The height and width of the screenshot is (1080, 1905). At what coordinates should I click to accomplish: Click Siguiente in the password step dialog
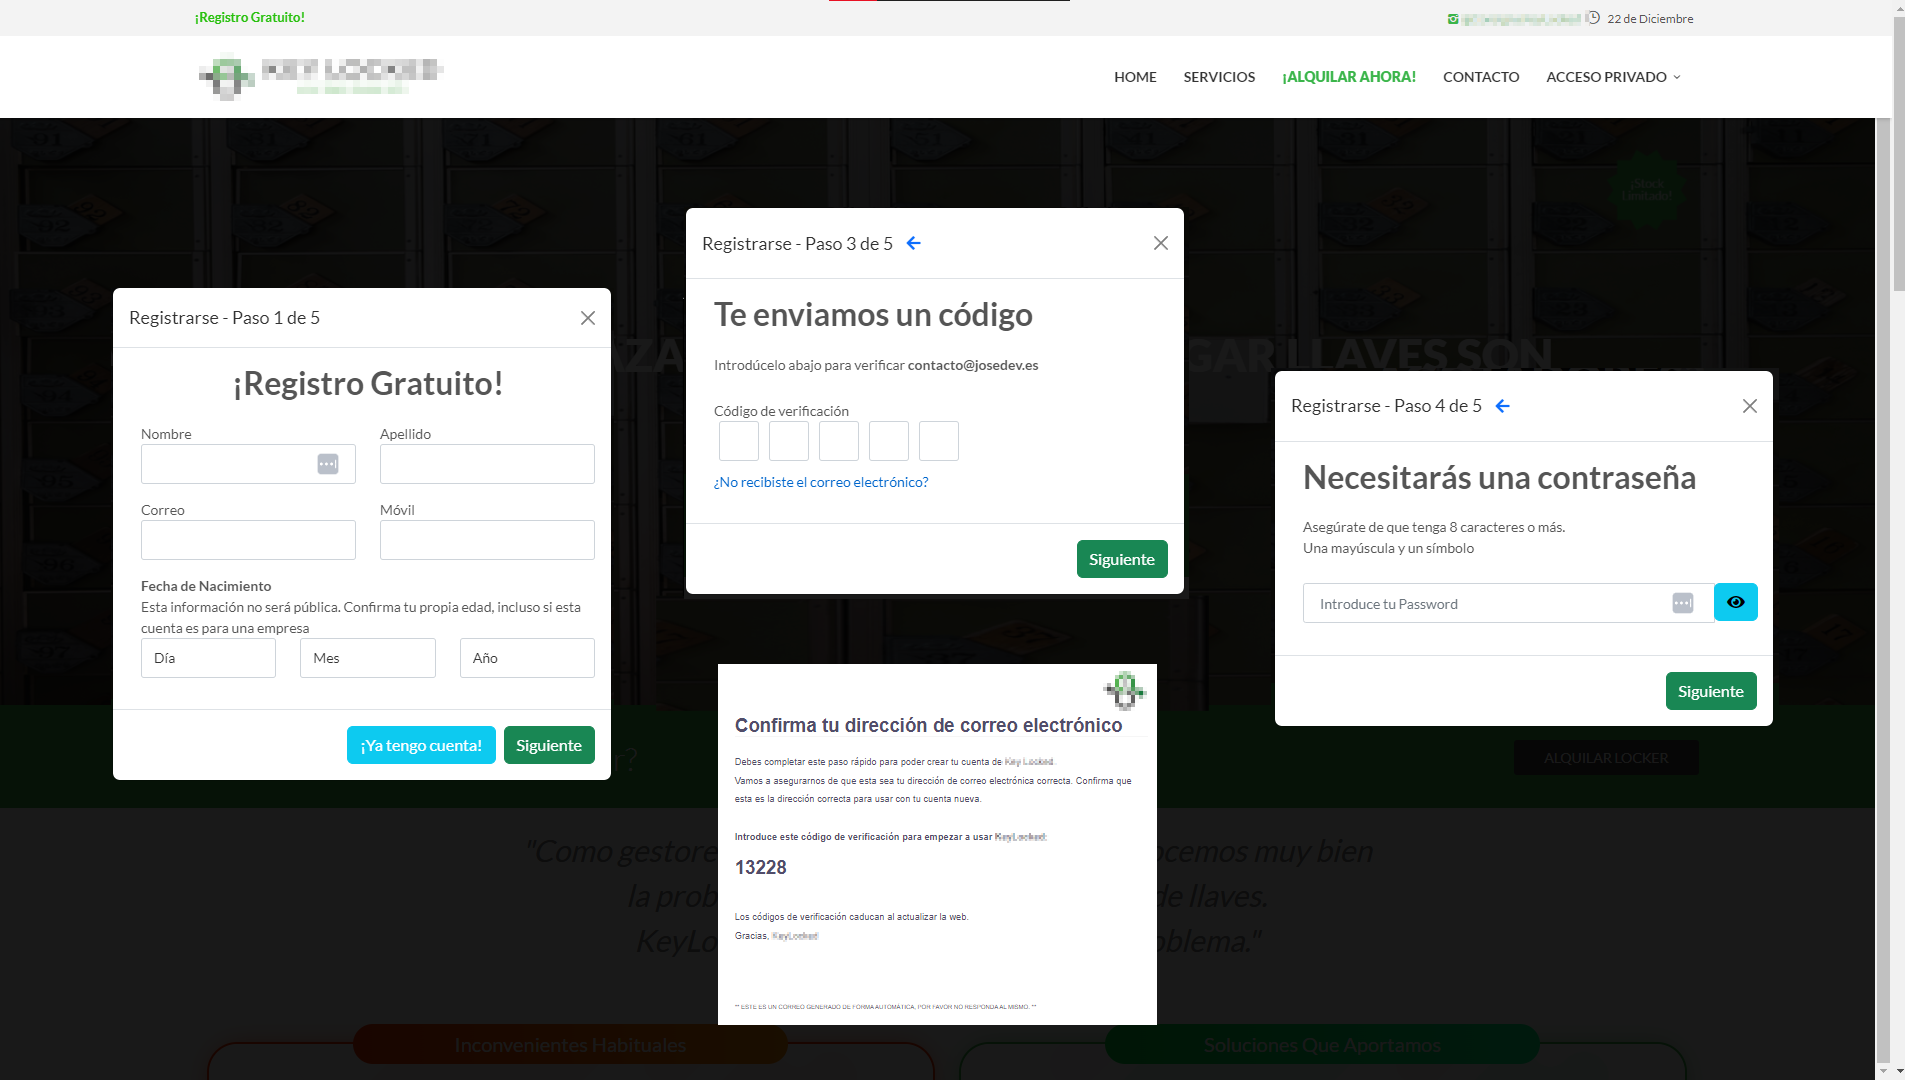coord(1710,691)
